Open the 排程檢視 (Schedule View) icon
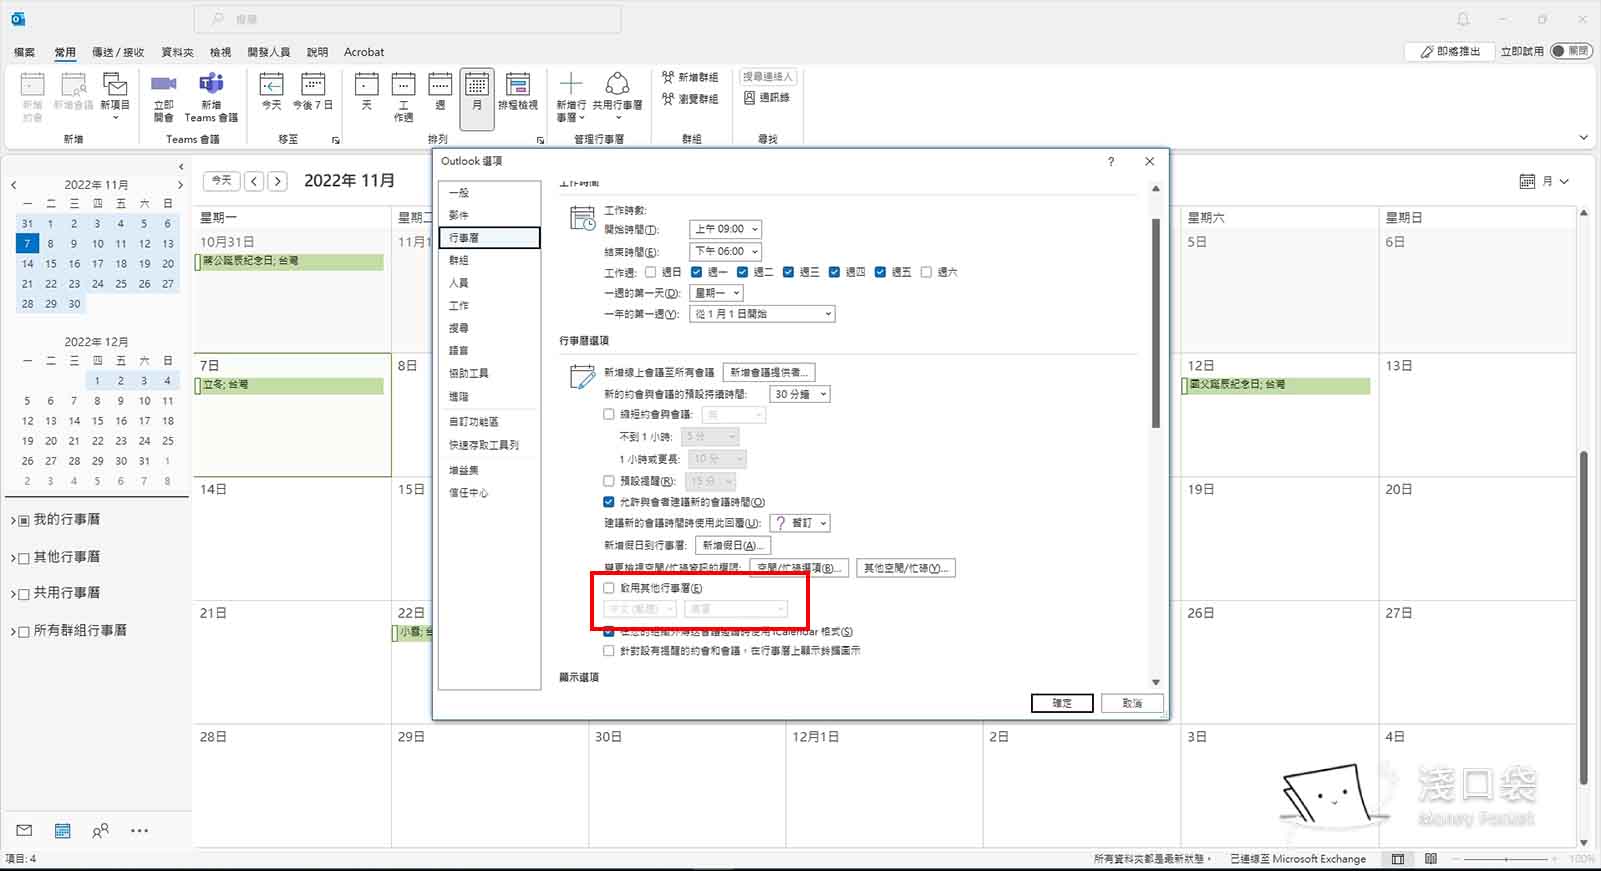The width and height of the screenshot is (1601, 871). click(517, 85)
